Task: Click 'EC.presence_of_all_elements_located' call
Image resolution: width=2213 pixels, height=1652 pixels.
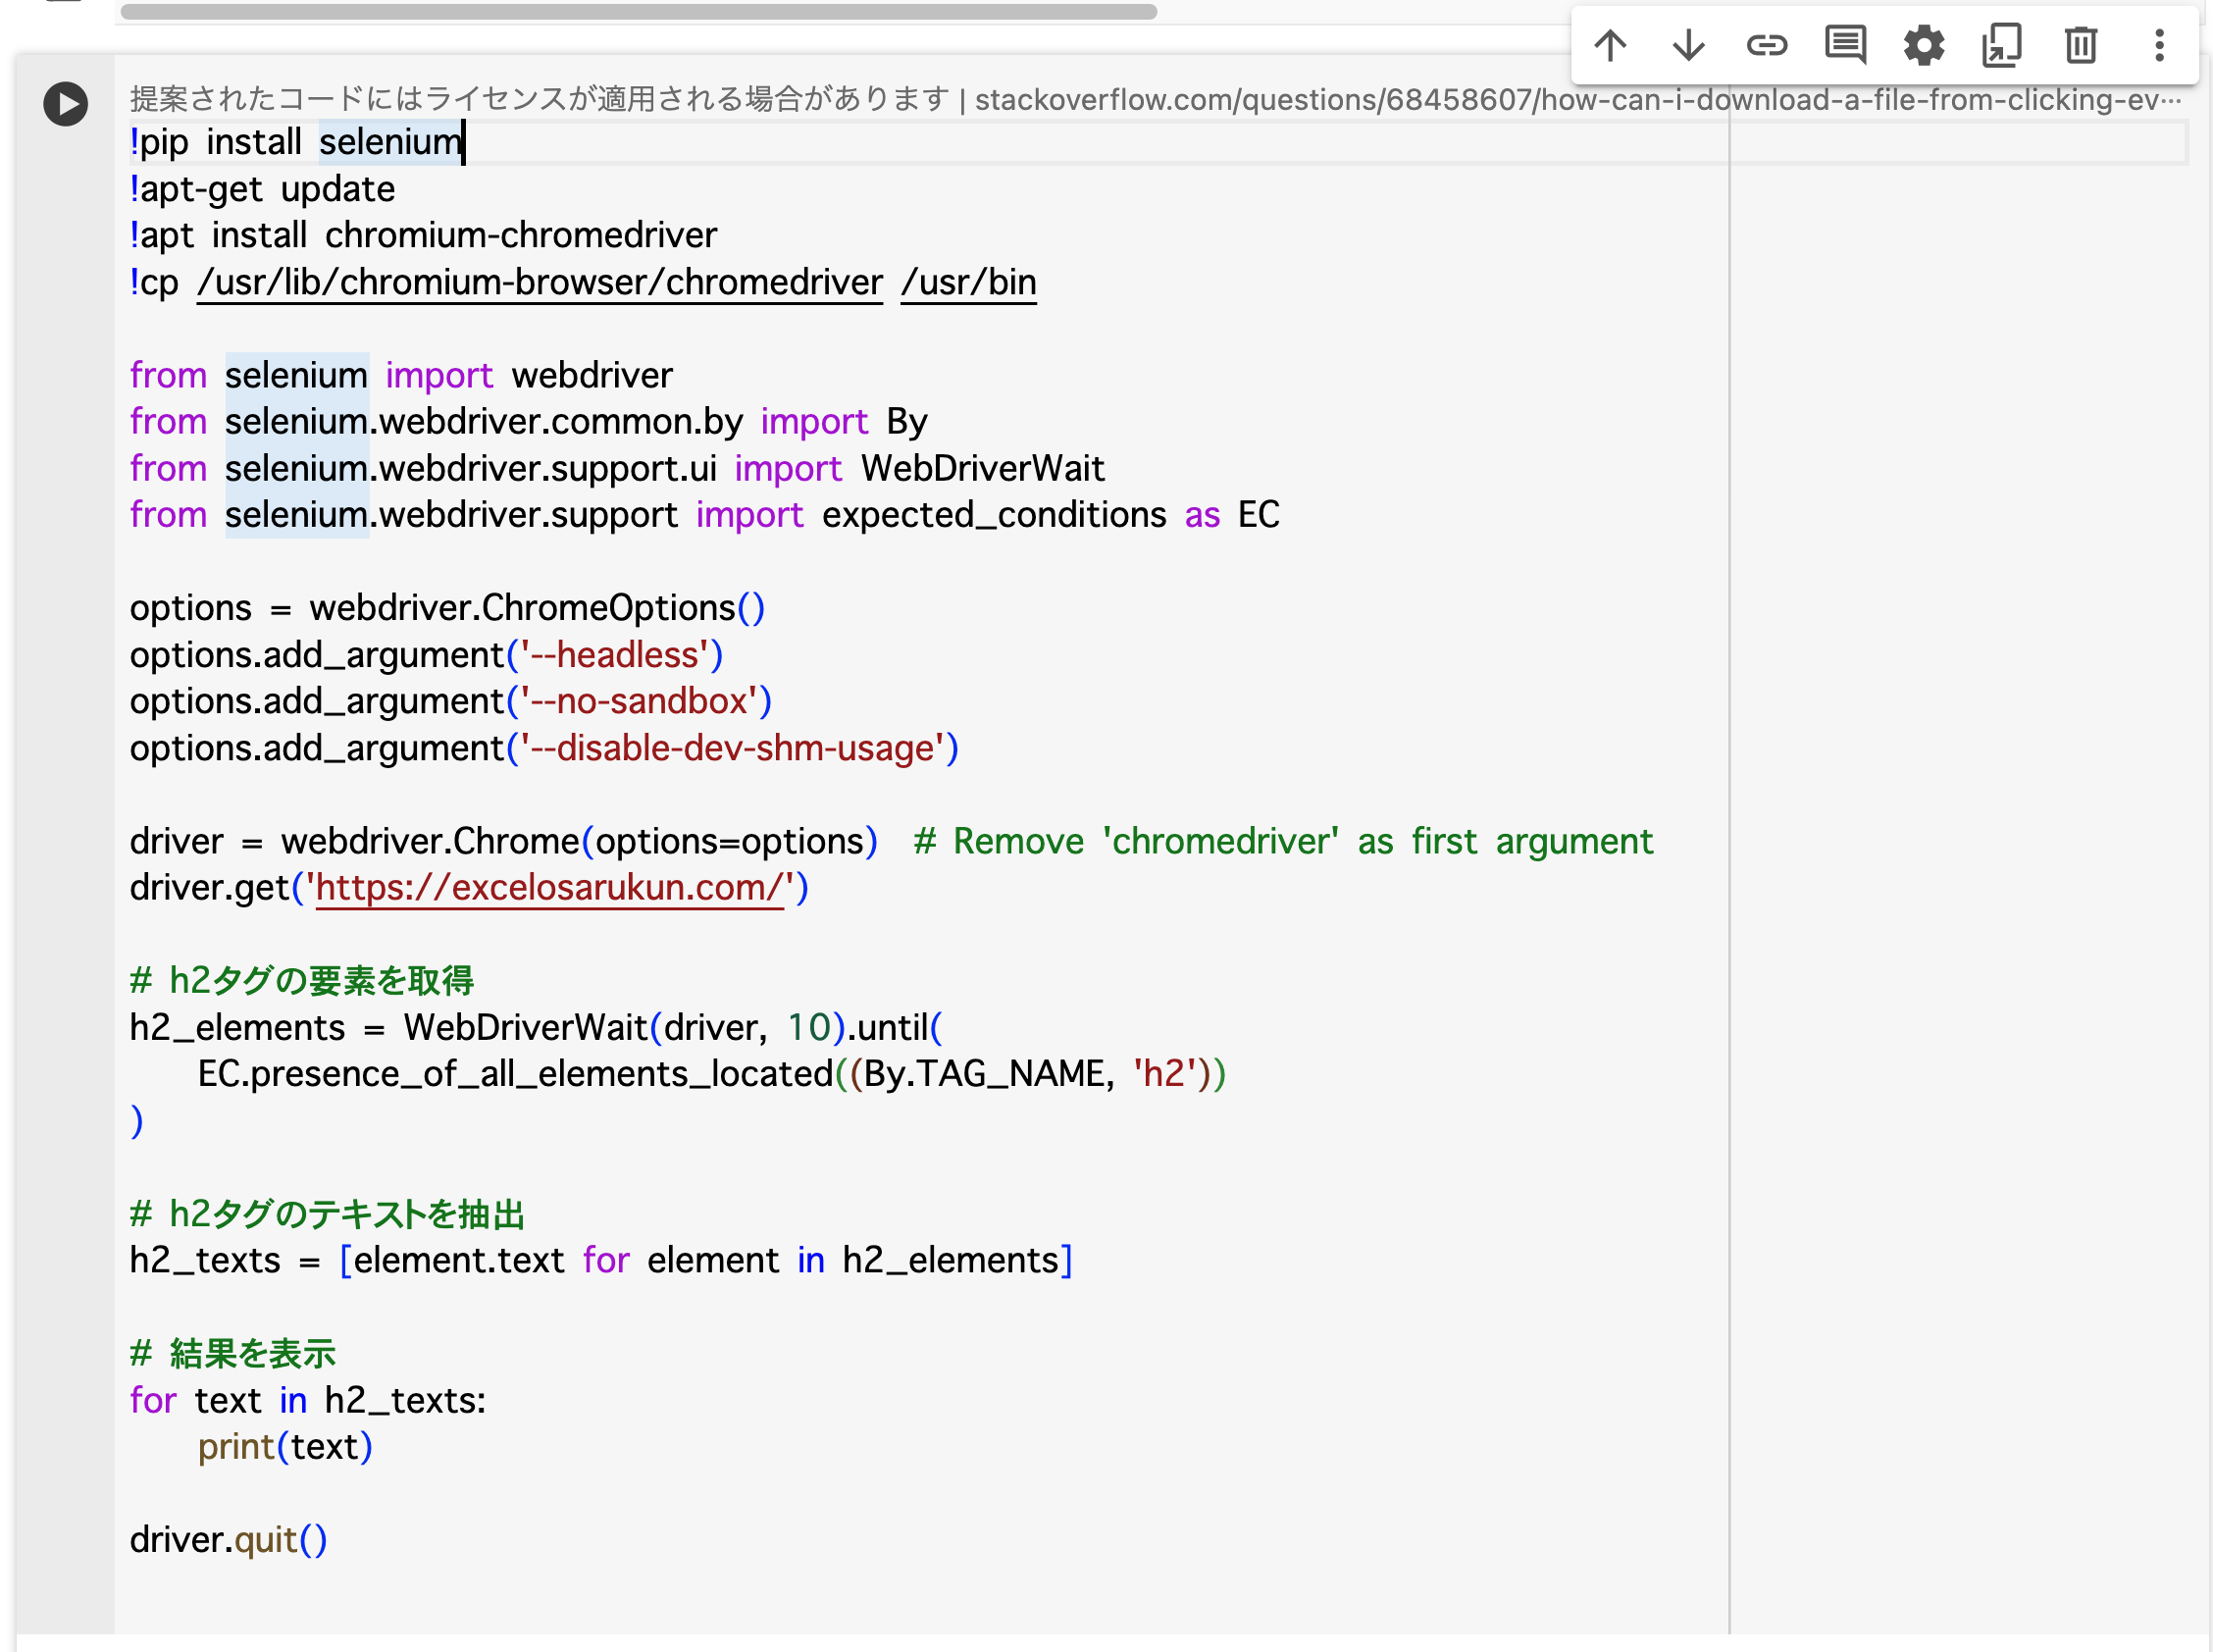Action: click(515, 1074)
